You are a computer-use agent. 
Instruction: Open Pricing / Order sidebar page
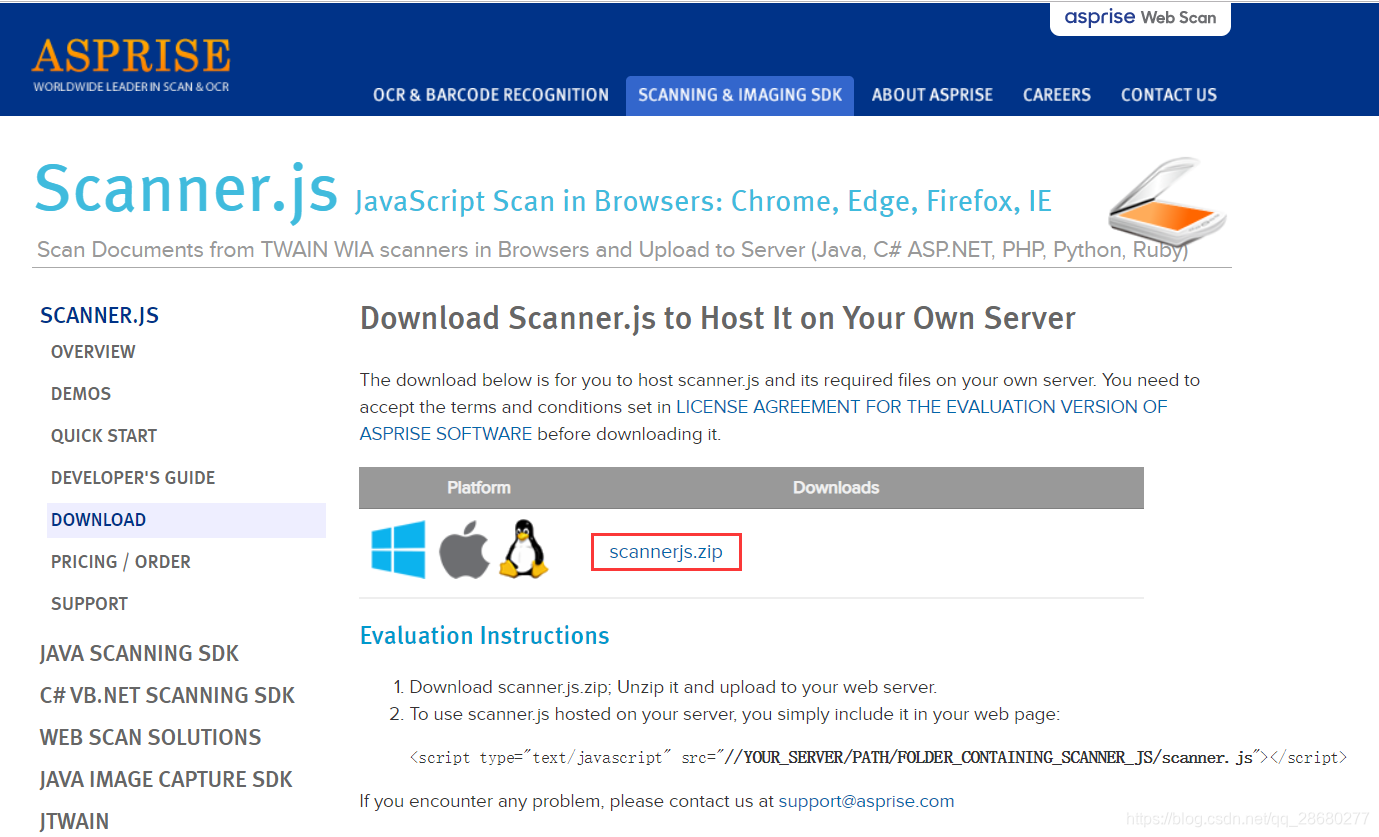(x=121, y=562)
